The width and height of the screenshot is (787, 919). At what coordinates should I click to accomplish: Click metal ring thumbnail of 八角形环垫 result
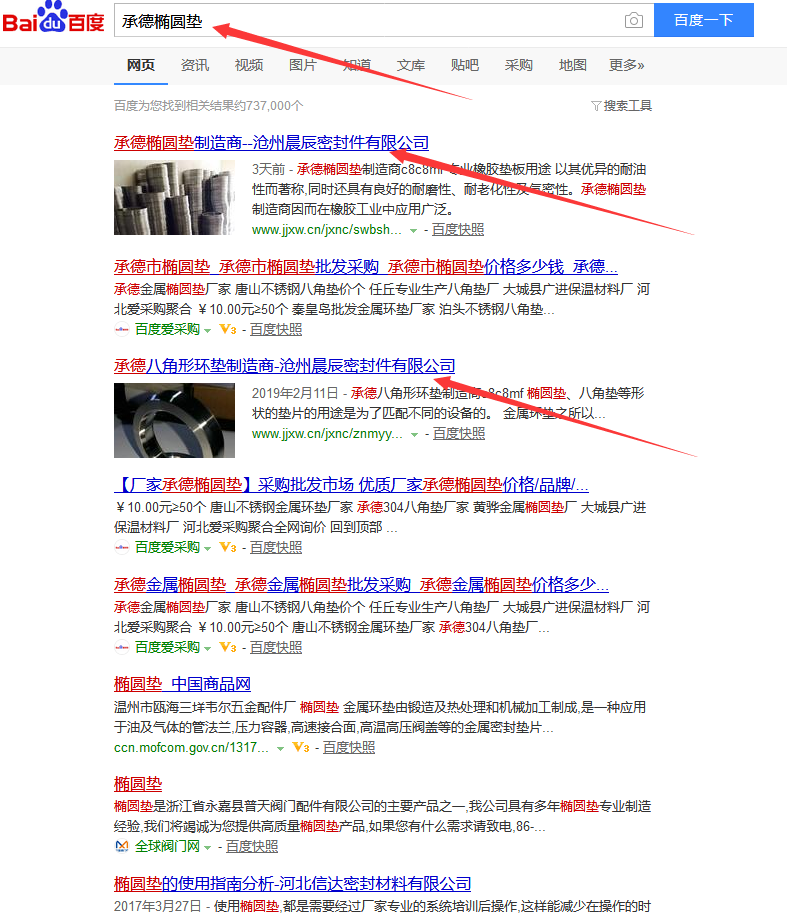click(x=174, y=420)
